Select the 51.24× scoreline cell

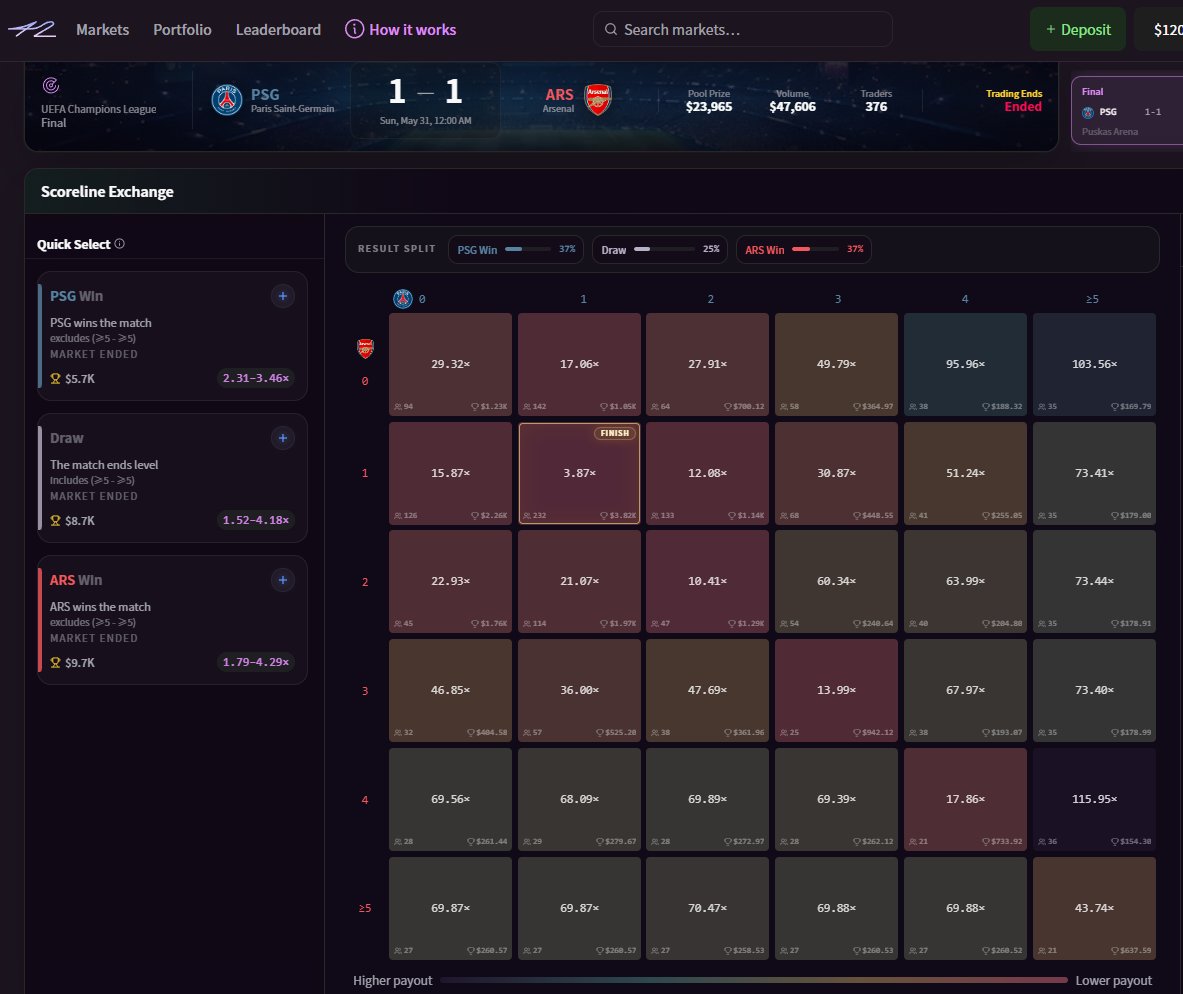pos(966,473)
